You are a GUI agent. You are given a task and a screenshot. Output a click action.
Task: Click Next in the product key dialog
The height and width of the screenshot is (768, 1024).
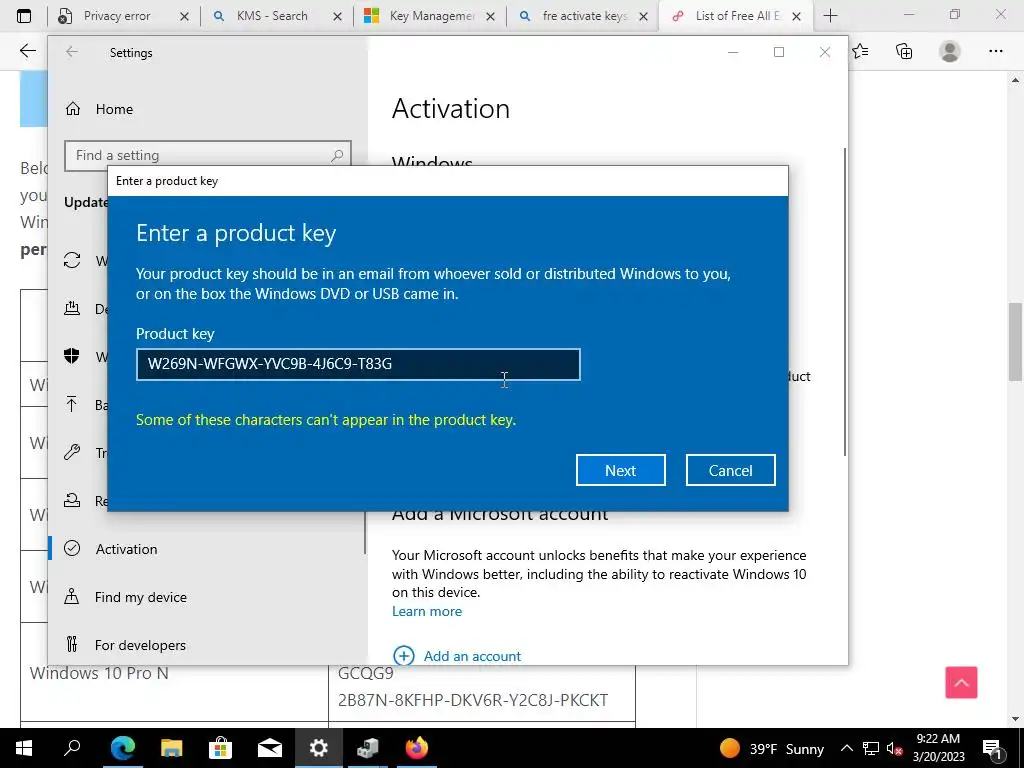pos(620,470)
